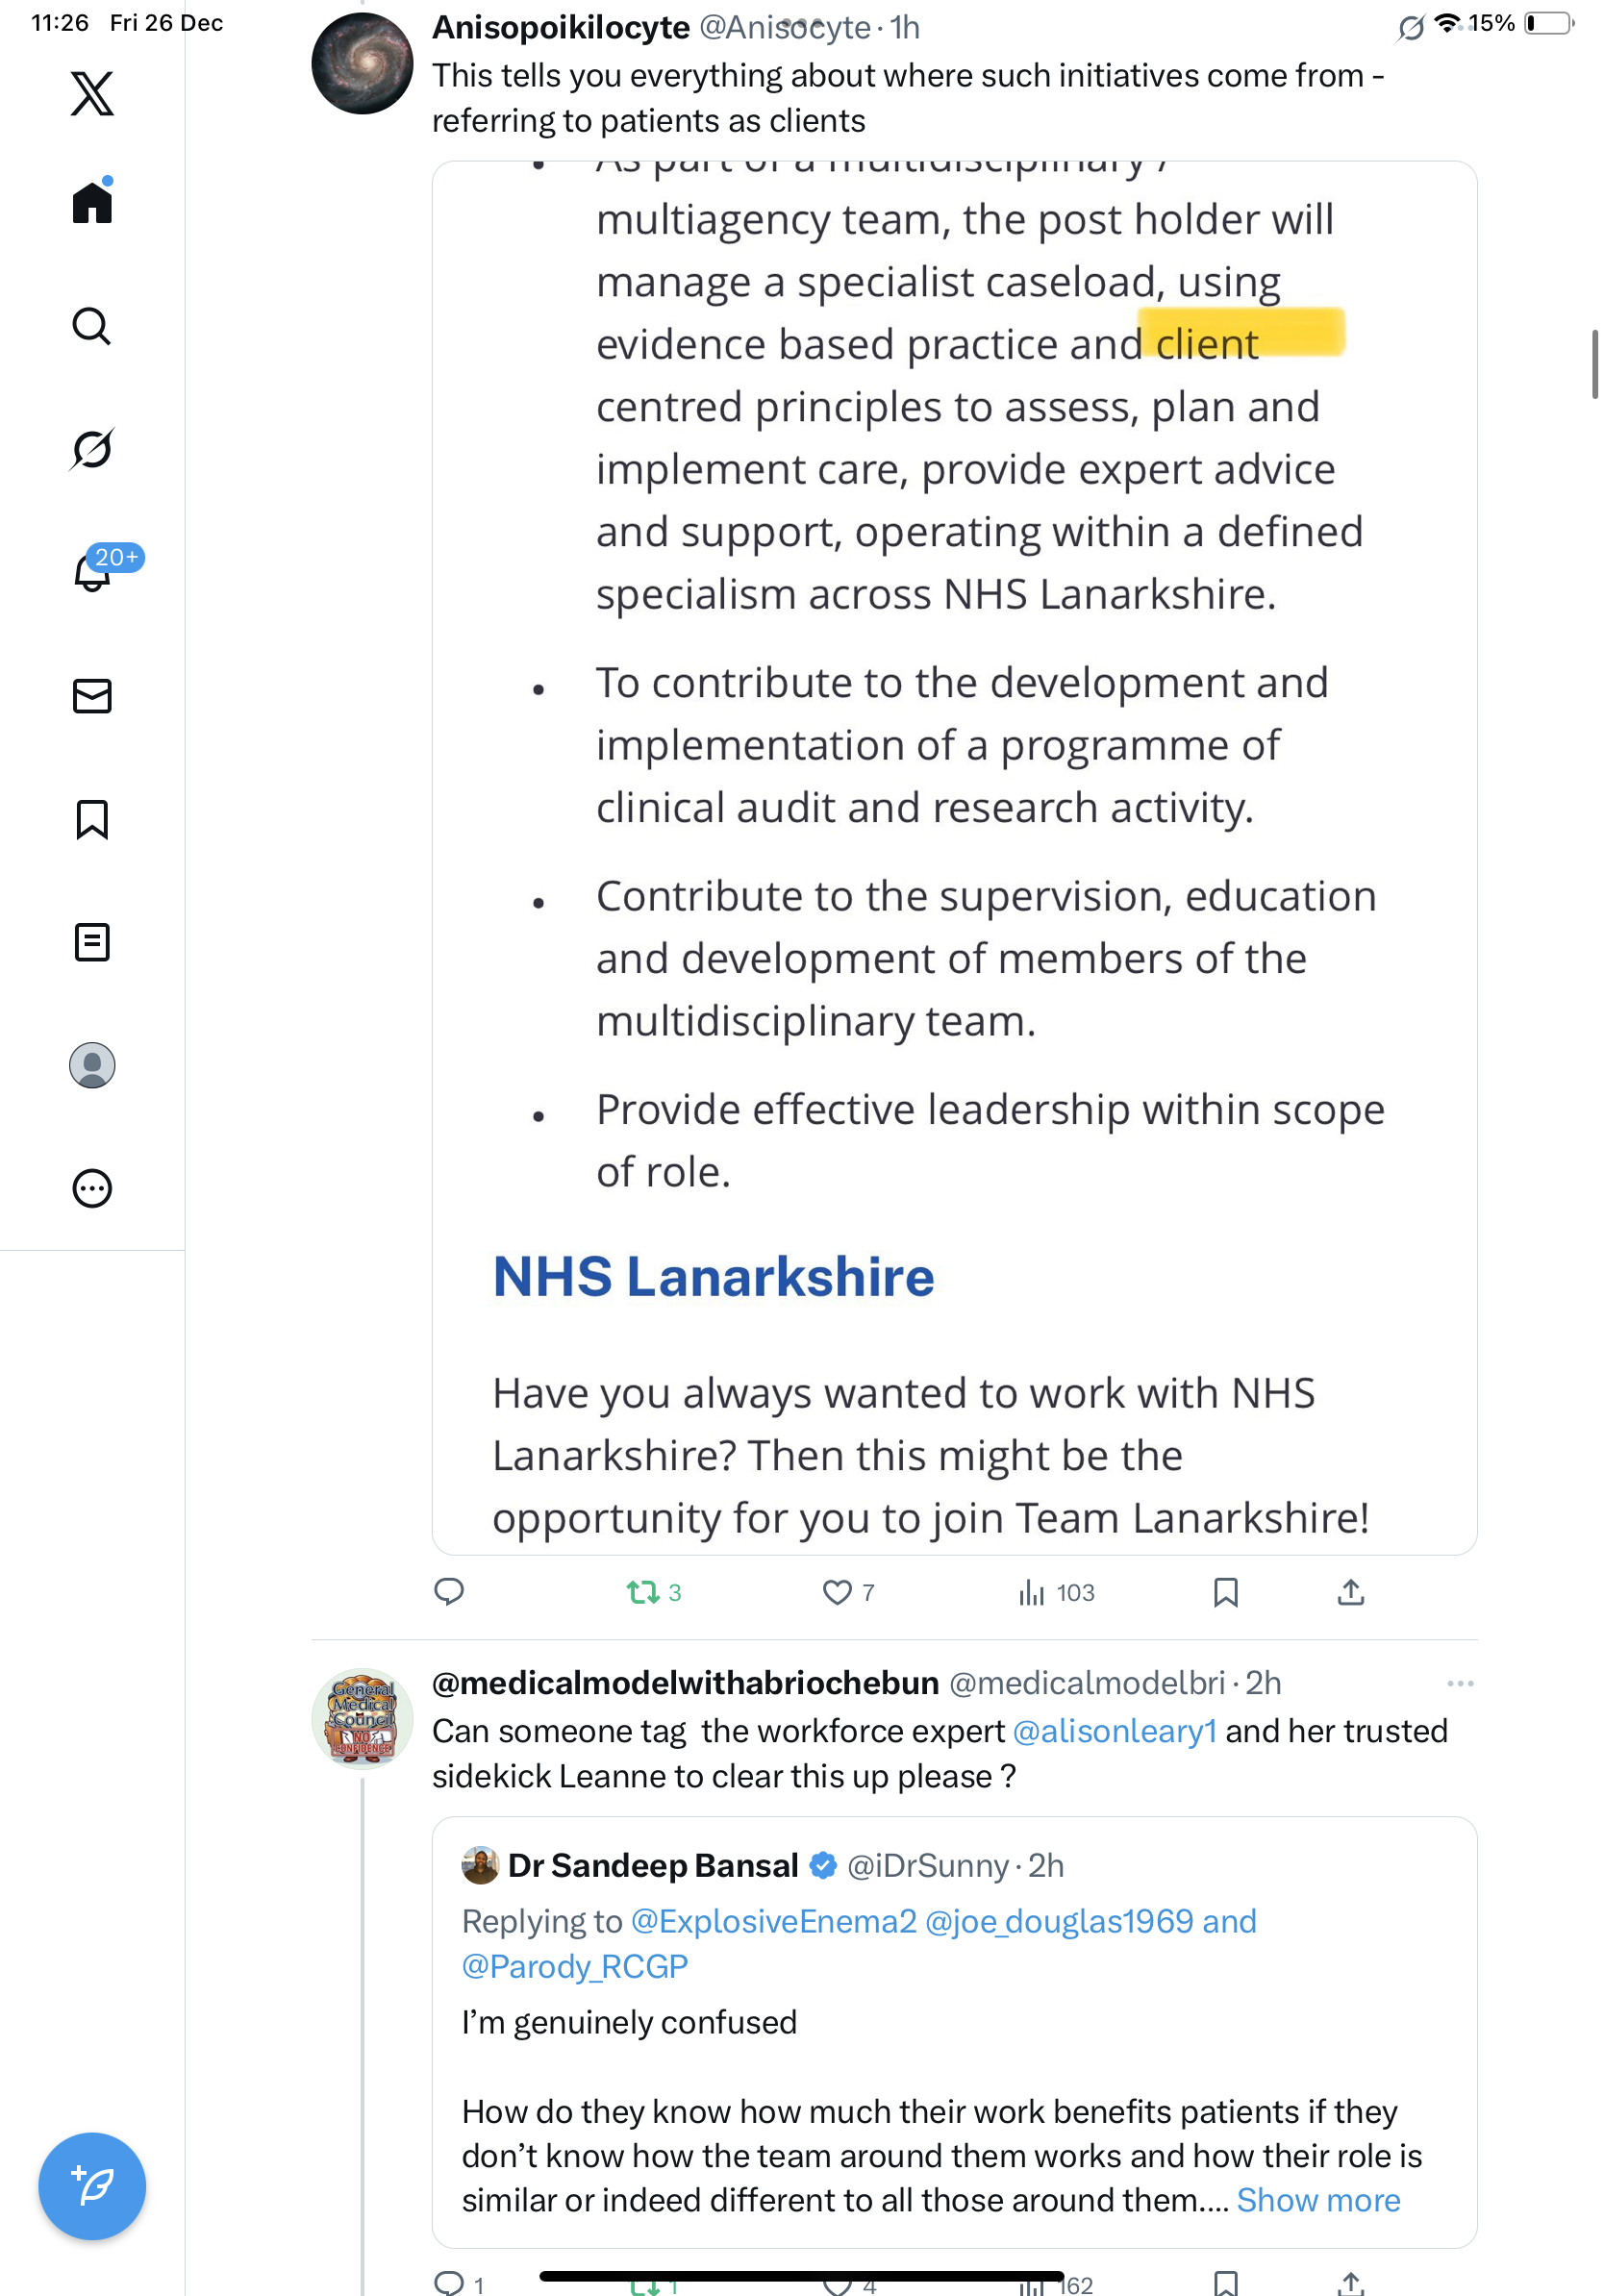Open the Profile icon in sidebar
Viewport: 1604px width, 2296px height.
pyautogui.click(x=92, y=1065)
